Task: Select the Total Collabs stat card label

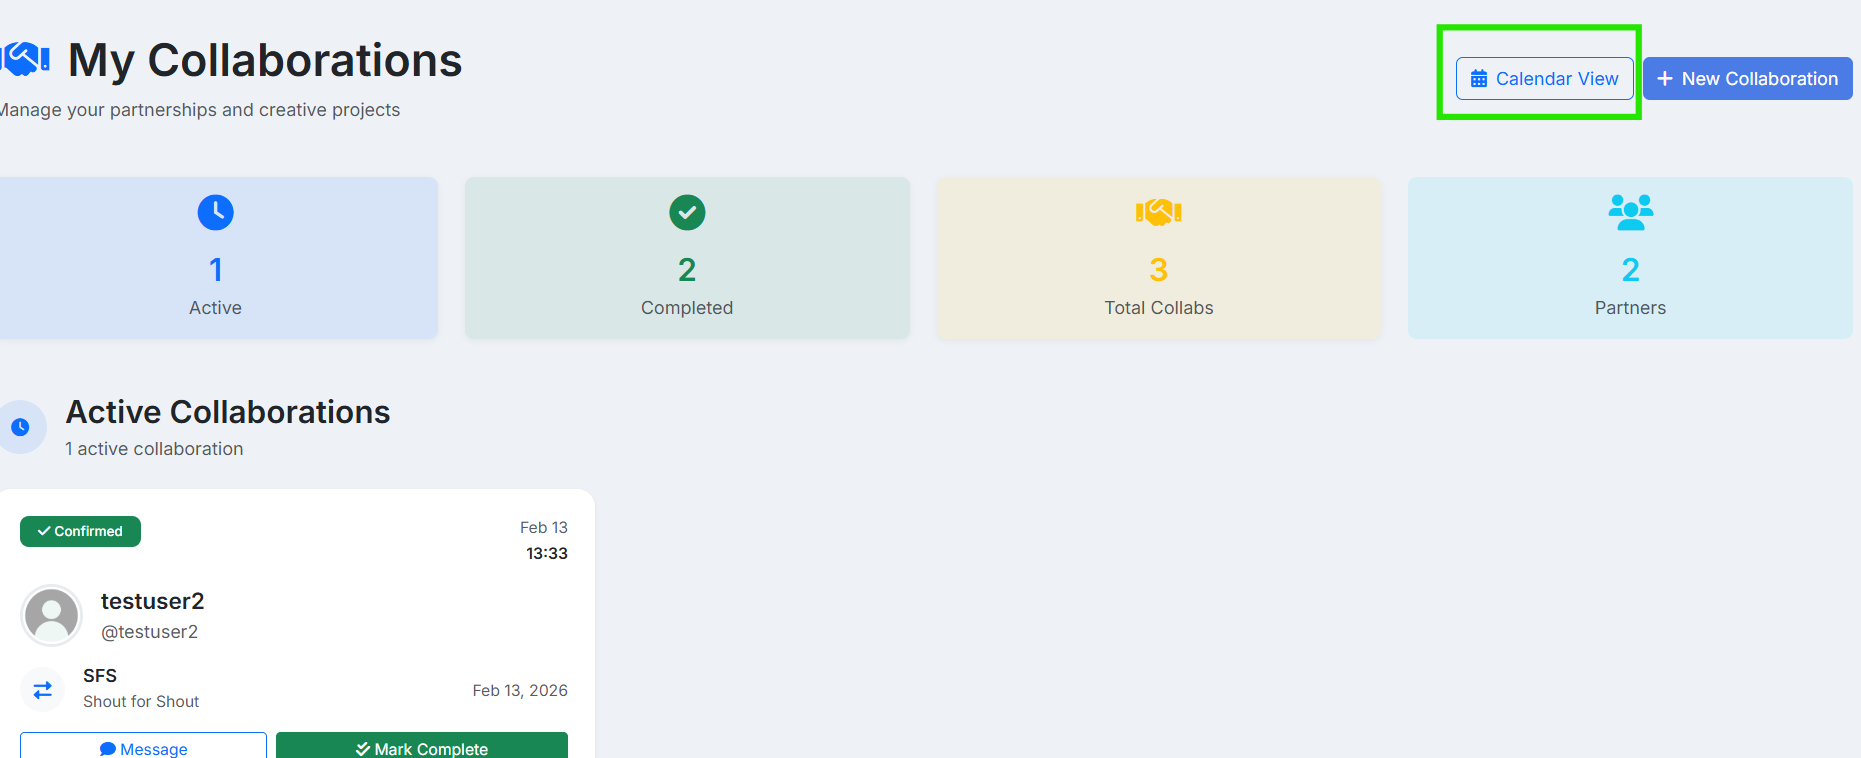Action: coord(1158,308)
